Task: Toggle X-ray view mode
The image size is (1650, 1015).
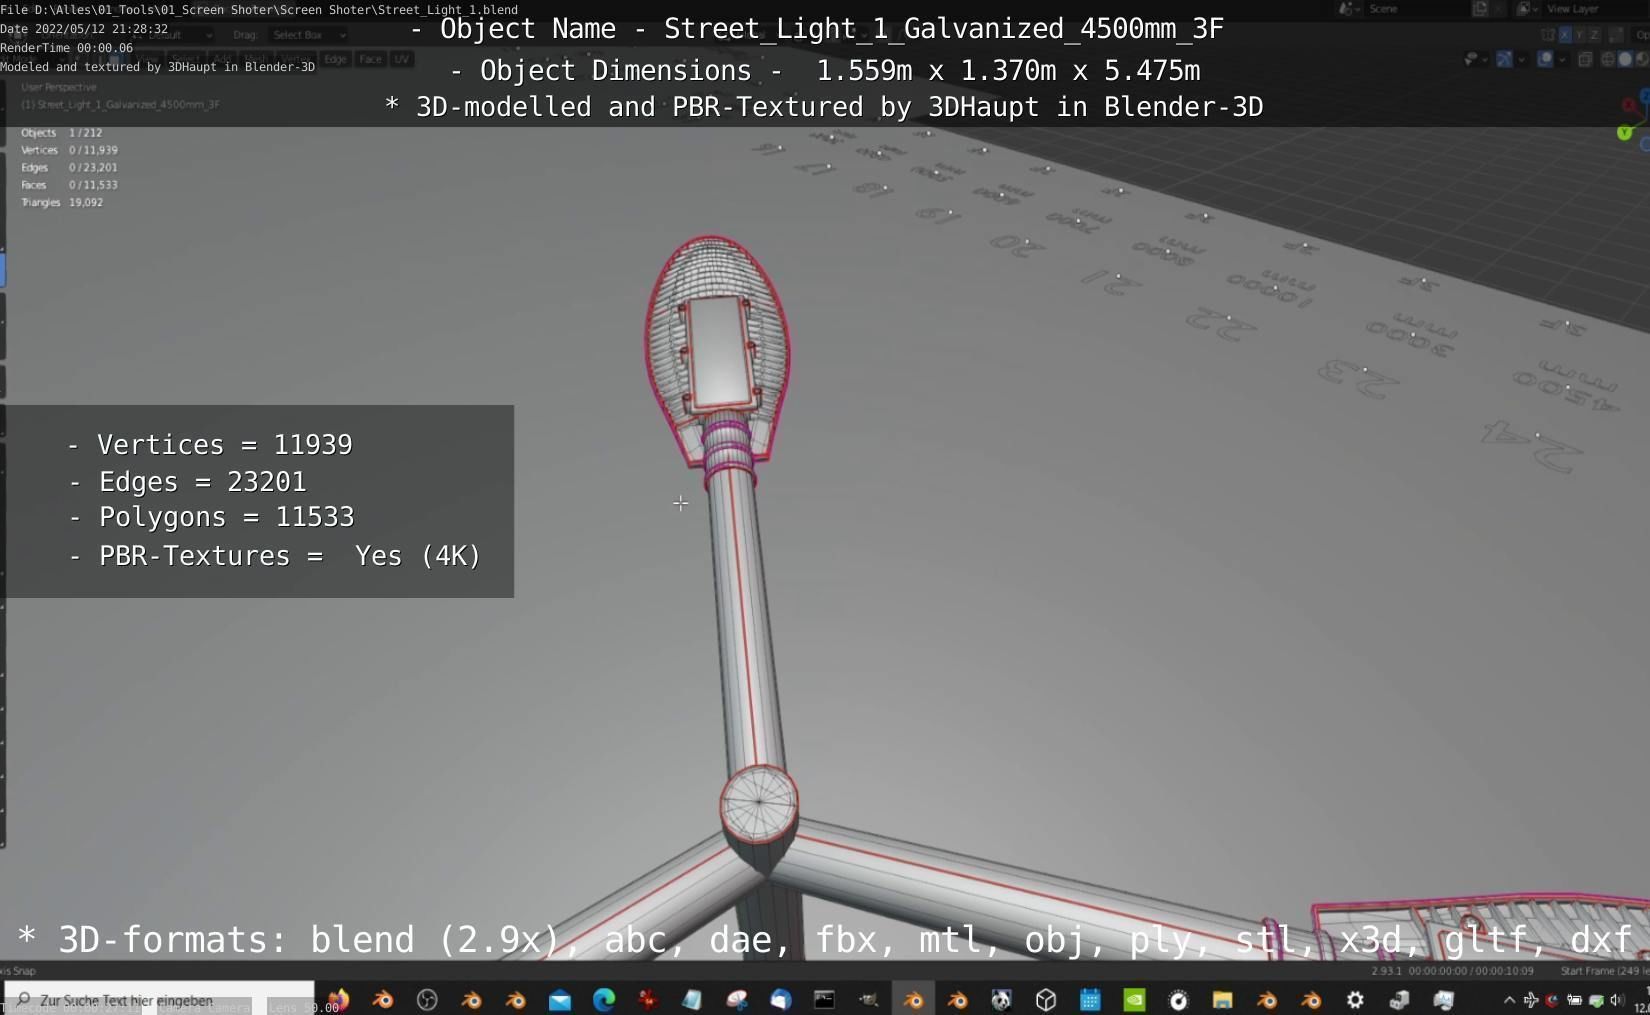Action: [1585, 59]
